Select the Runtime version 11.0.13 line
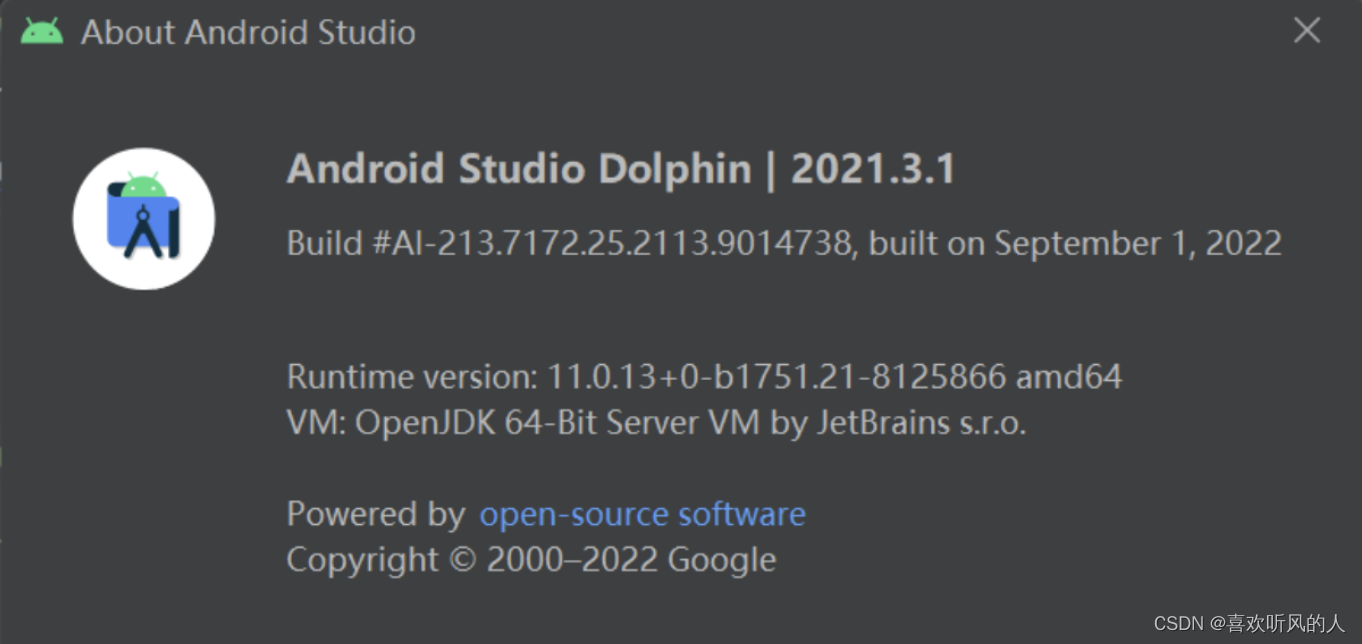 coord(704,376)
